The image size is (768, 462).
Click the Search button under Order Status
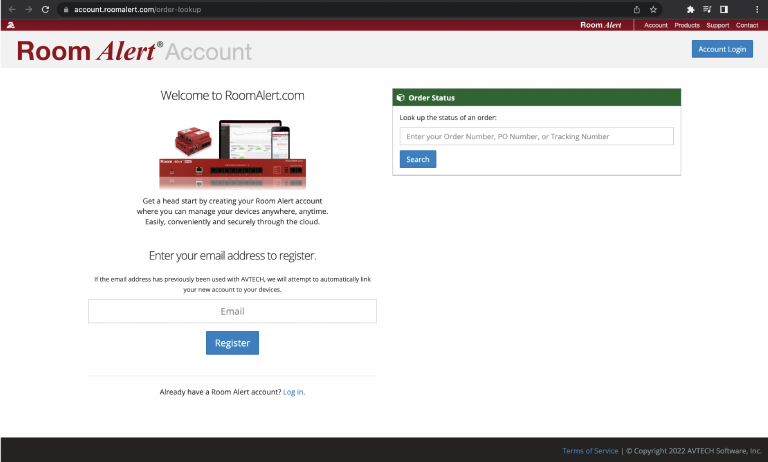[418, 159]
